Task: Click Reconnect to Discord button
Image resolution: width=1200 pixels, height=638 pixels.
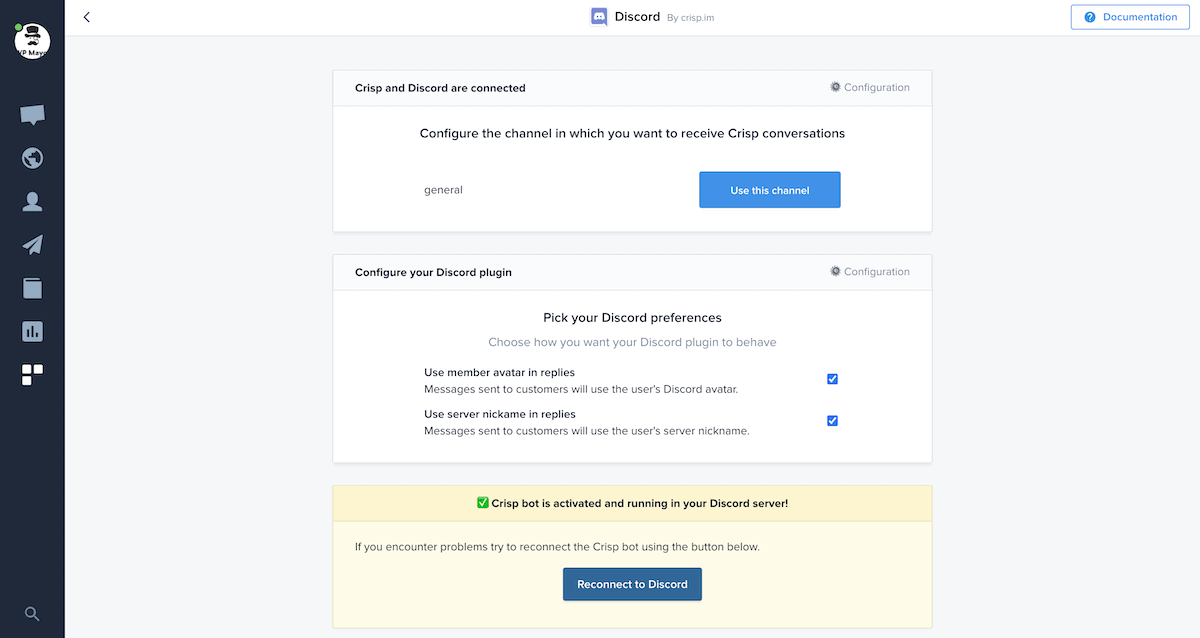Action: (632, 584)
